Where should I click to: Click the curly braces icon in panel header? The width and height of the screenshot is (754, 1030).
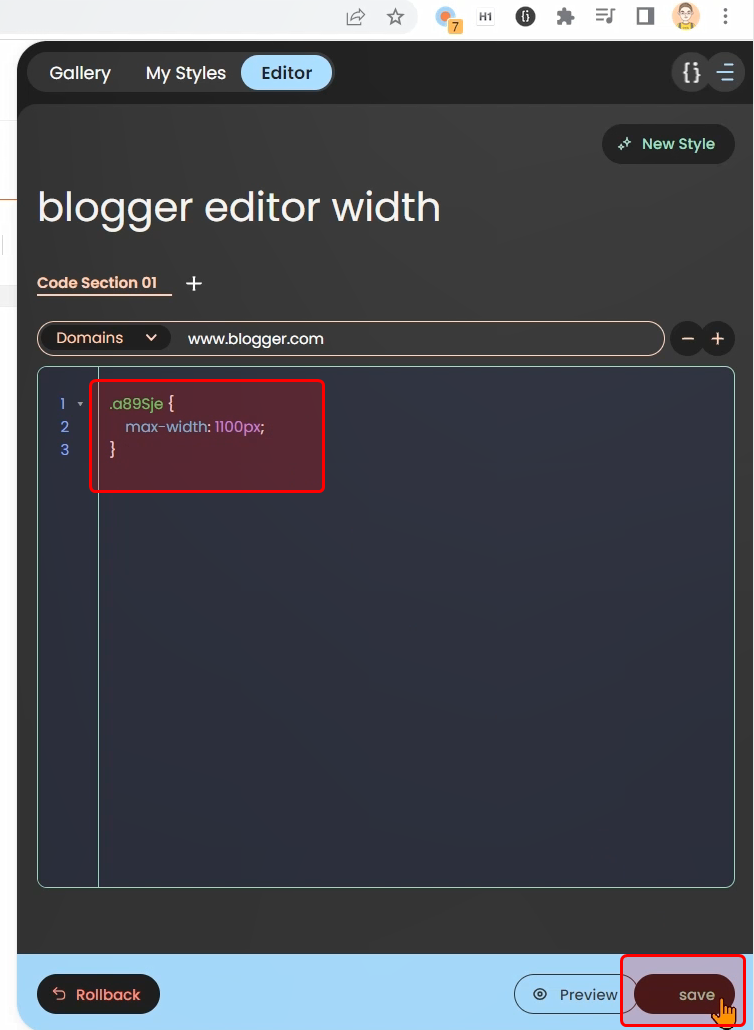pos(691,73)
